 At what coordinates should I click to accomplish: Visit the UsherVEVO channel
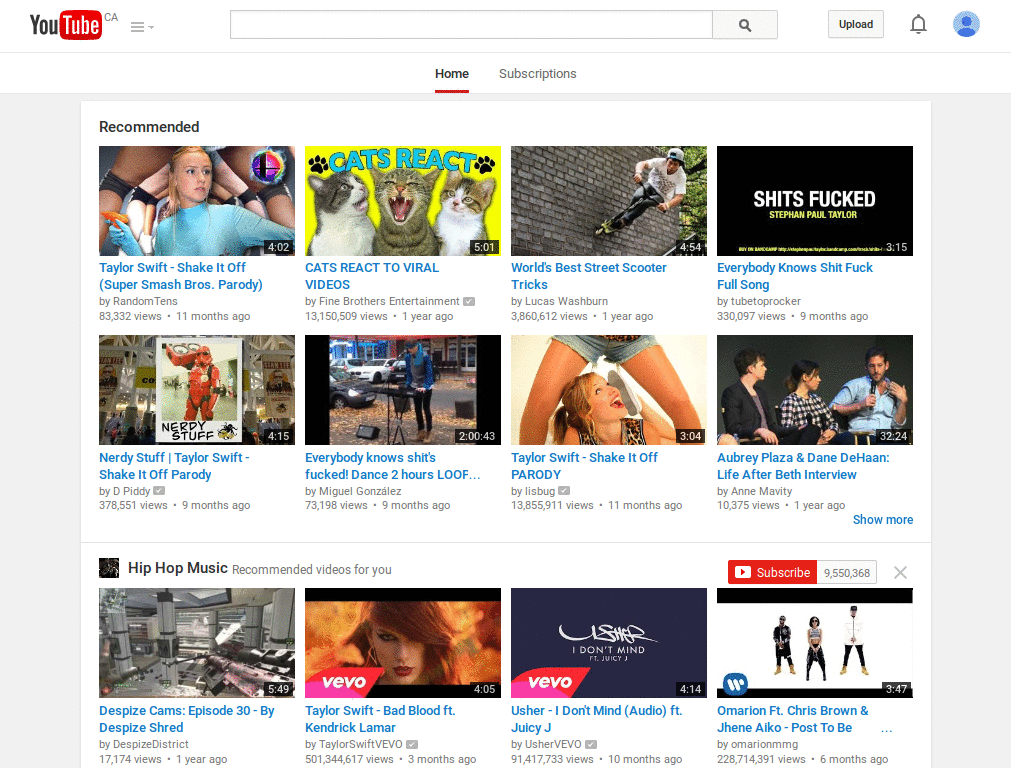pyautogui.click(x=553, y=744)
